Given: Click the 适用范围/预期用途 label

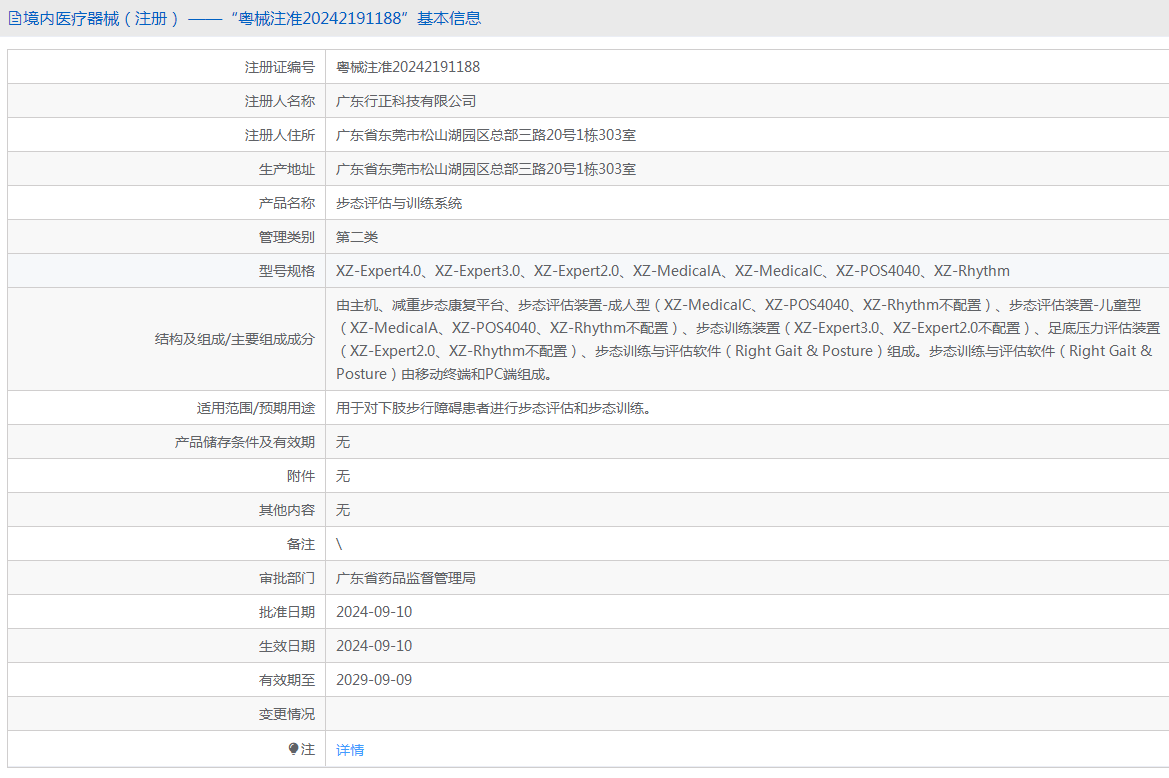Looking at the screenshot, I should [x=256, y=408].
